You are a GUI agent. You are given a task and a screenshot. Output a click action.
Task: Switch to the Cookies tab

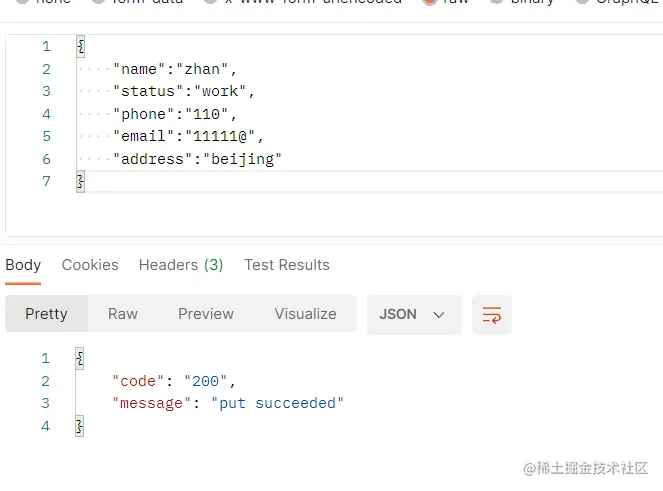click(x=90, y=265)
